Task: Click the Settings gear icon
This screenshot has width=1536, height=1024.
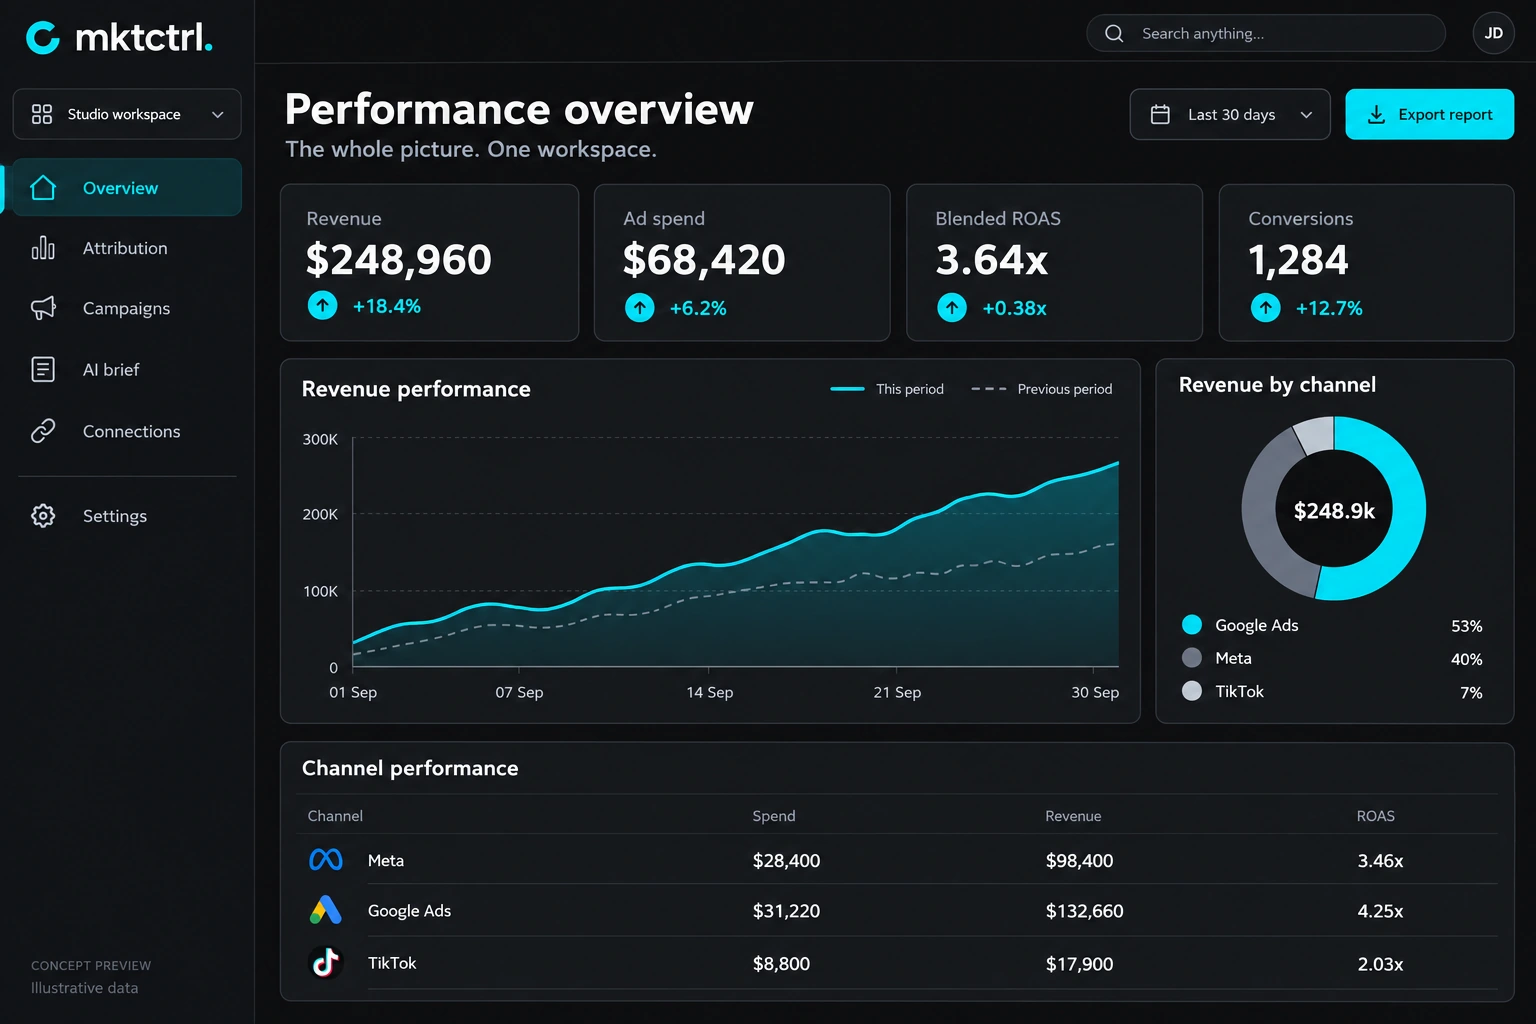Action: [43, 516]
